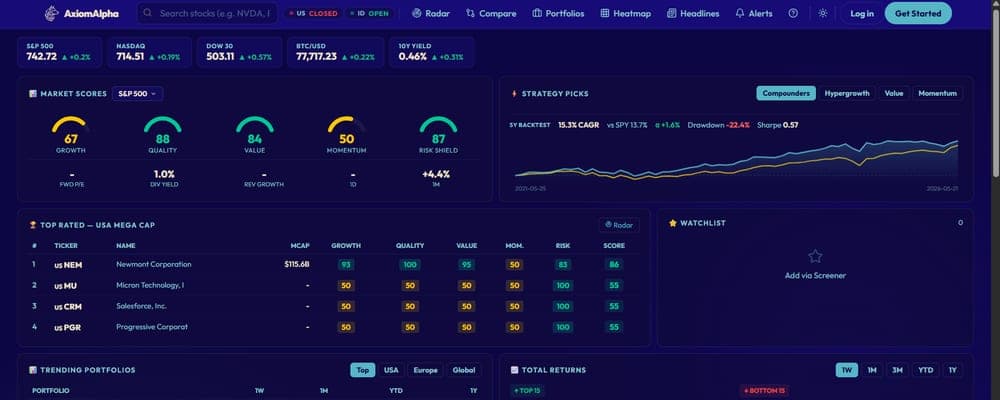Click the help question mark icon

click(793, 13)
